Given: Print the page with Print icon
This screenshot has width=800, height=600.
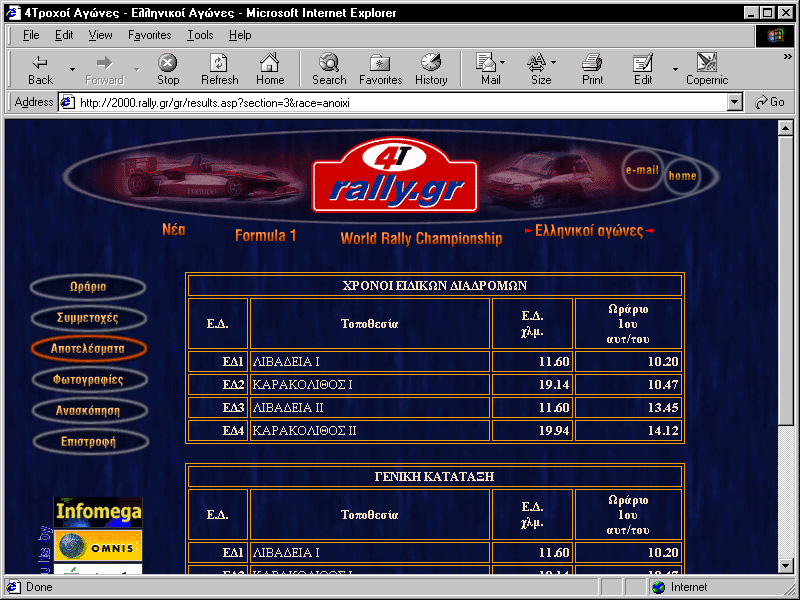Looking at the screenshot, I should coord(592,63).
